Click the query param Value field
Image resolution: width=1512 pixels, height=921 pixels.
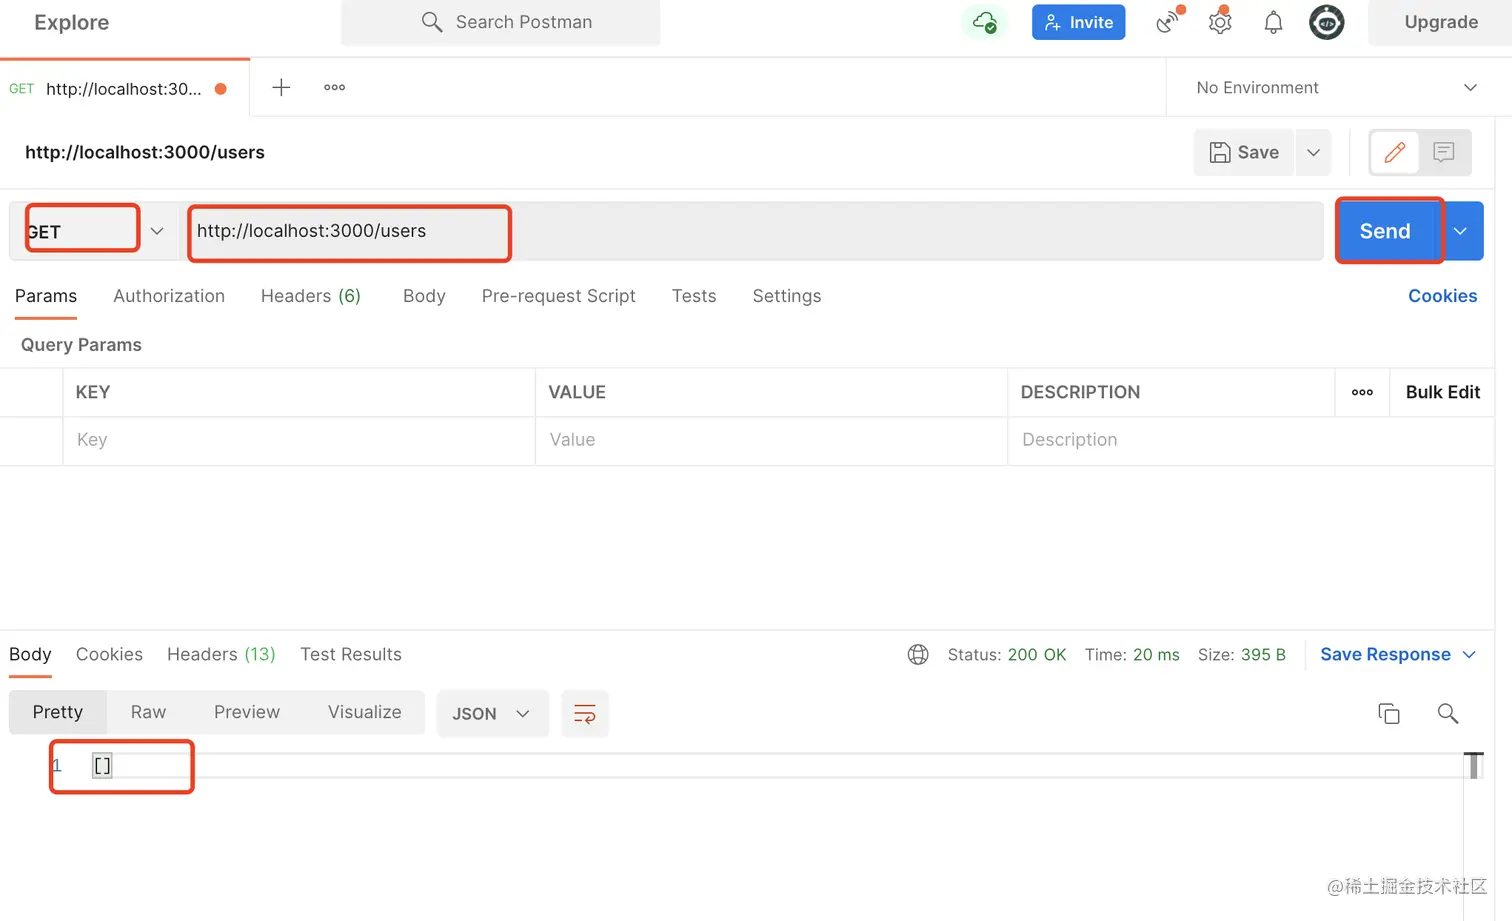pos(771,440)
